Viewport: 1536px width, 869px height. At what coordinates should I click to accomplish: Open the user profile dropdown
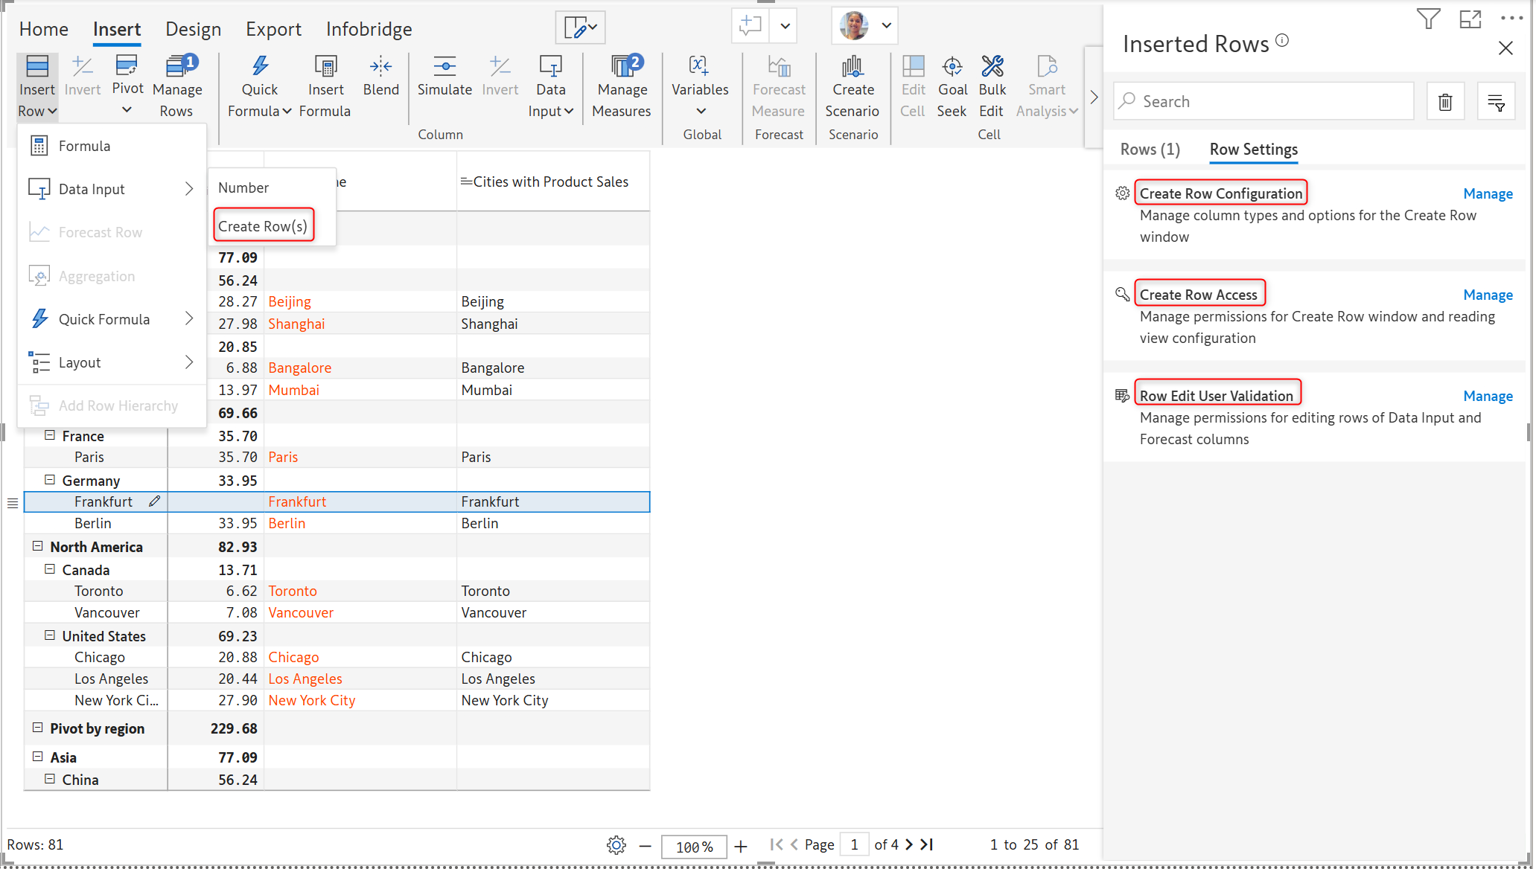[x=865, y=26]
